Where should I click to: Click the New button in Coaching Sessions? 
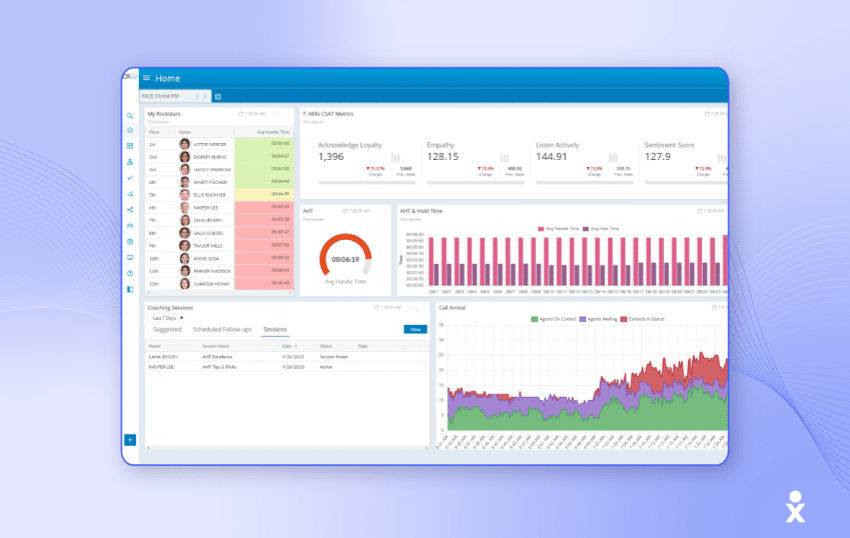413,329
